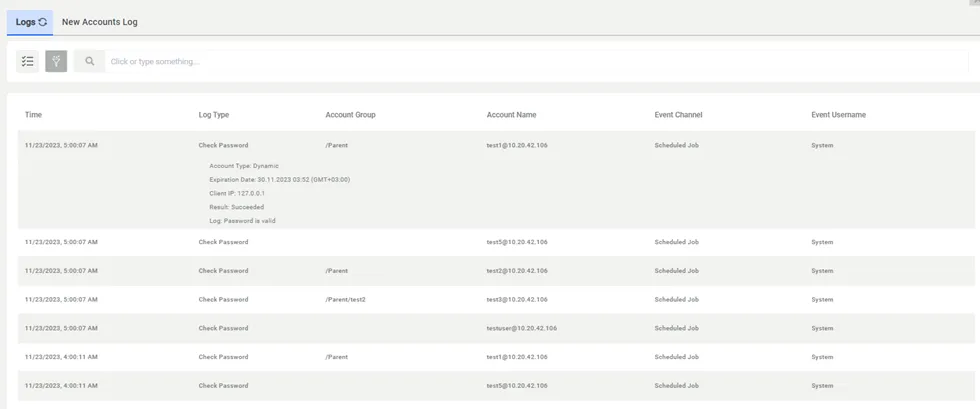Click 'Result: Succeeded' detail line

point(237,207)
